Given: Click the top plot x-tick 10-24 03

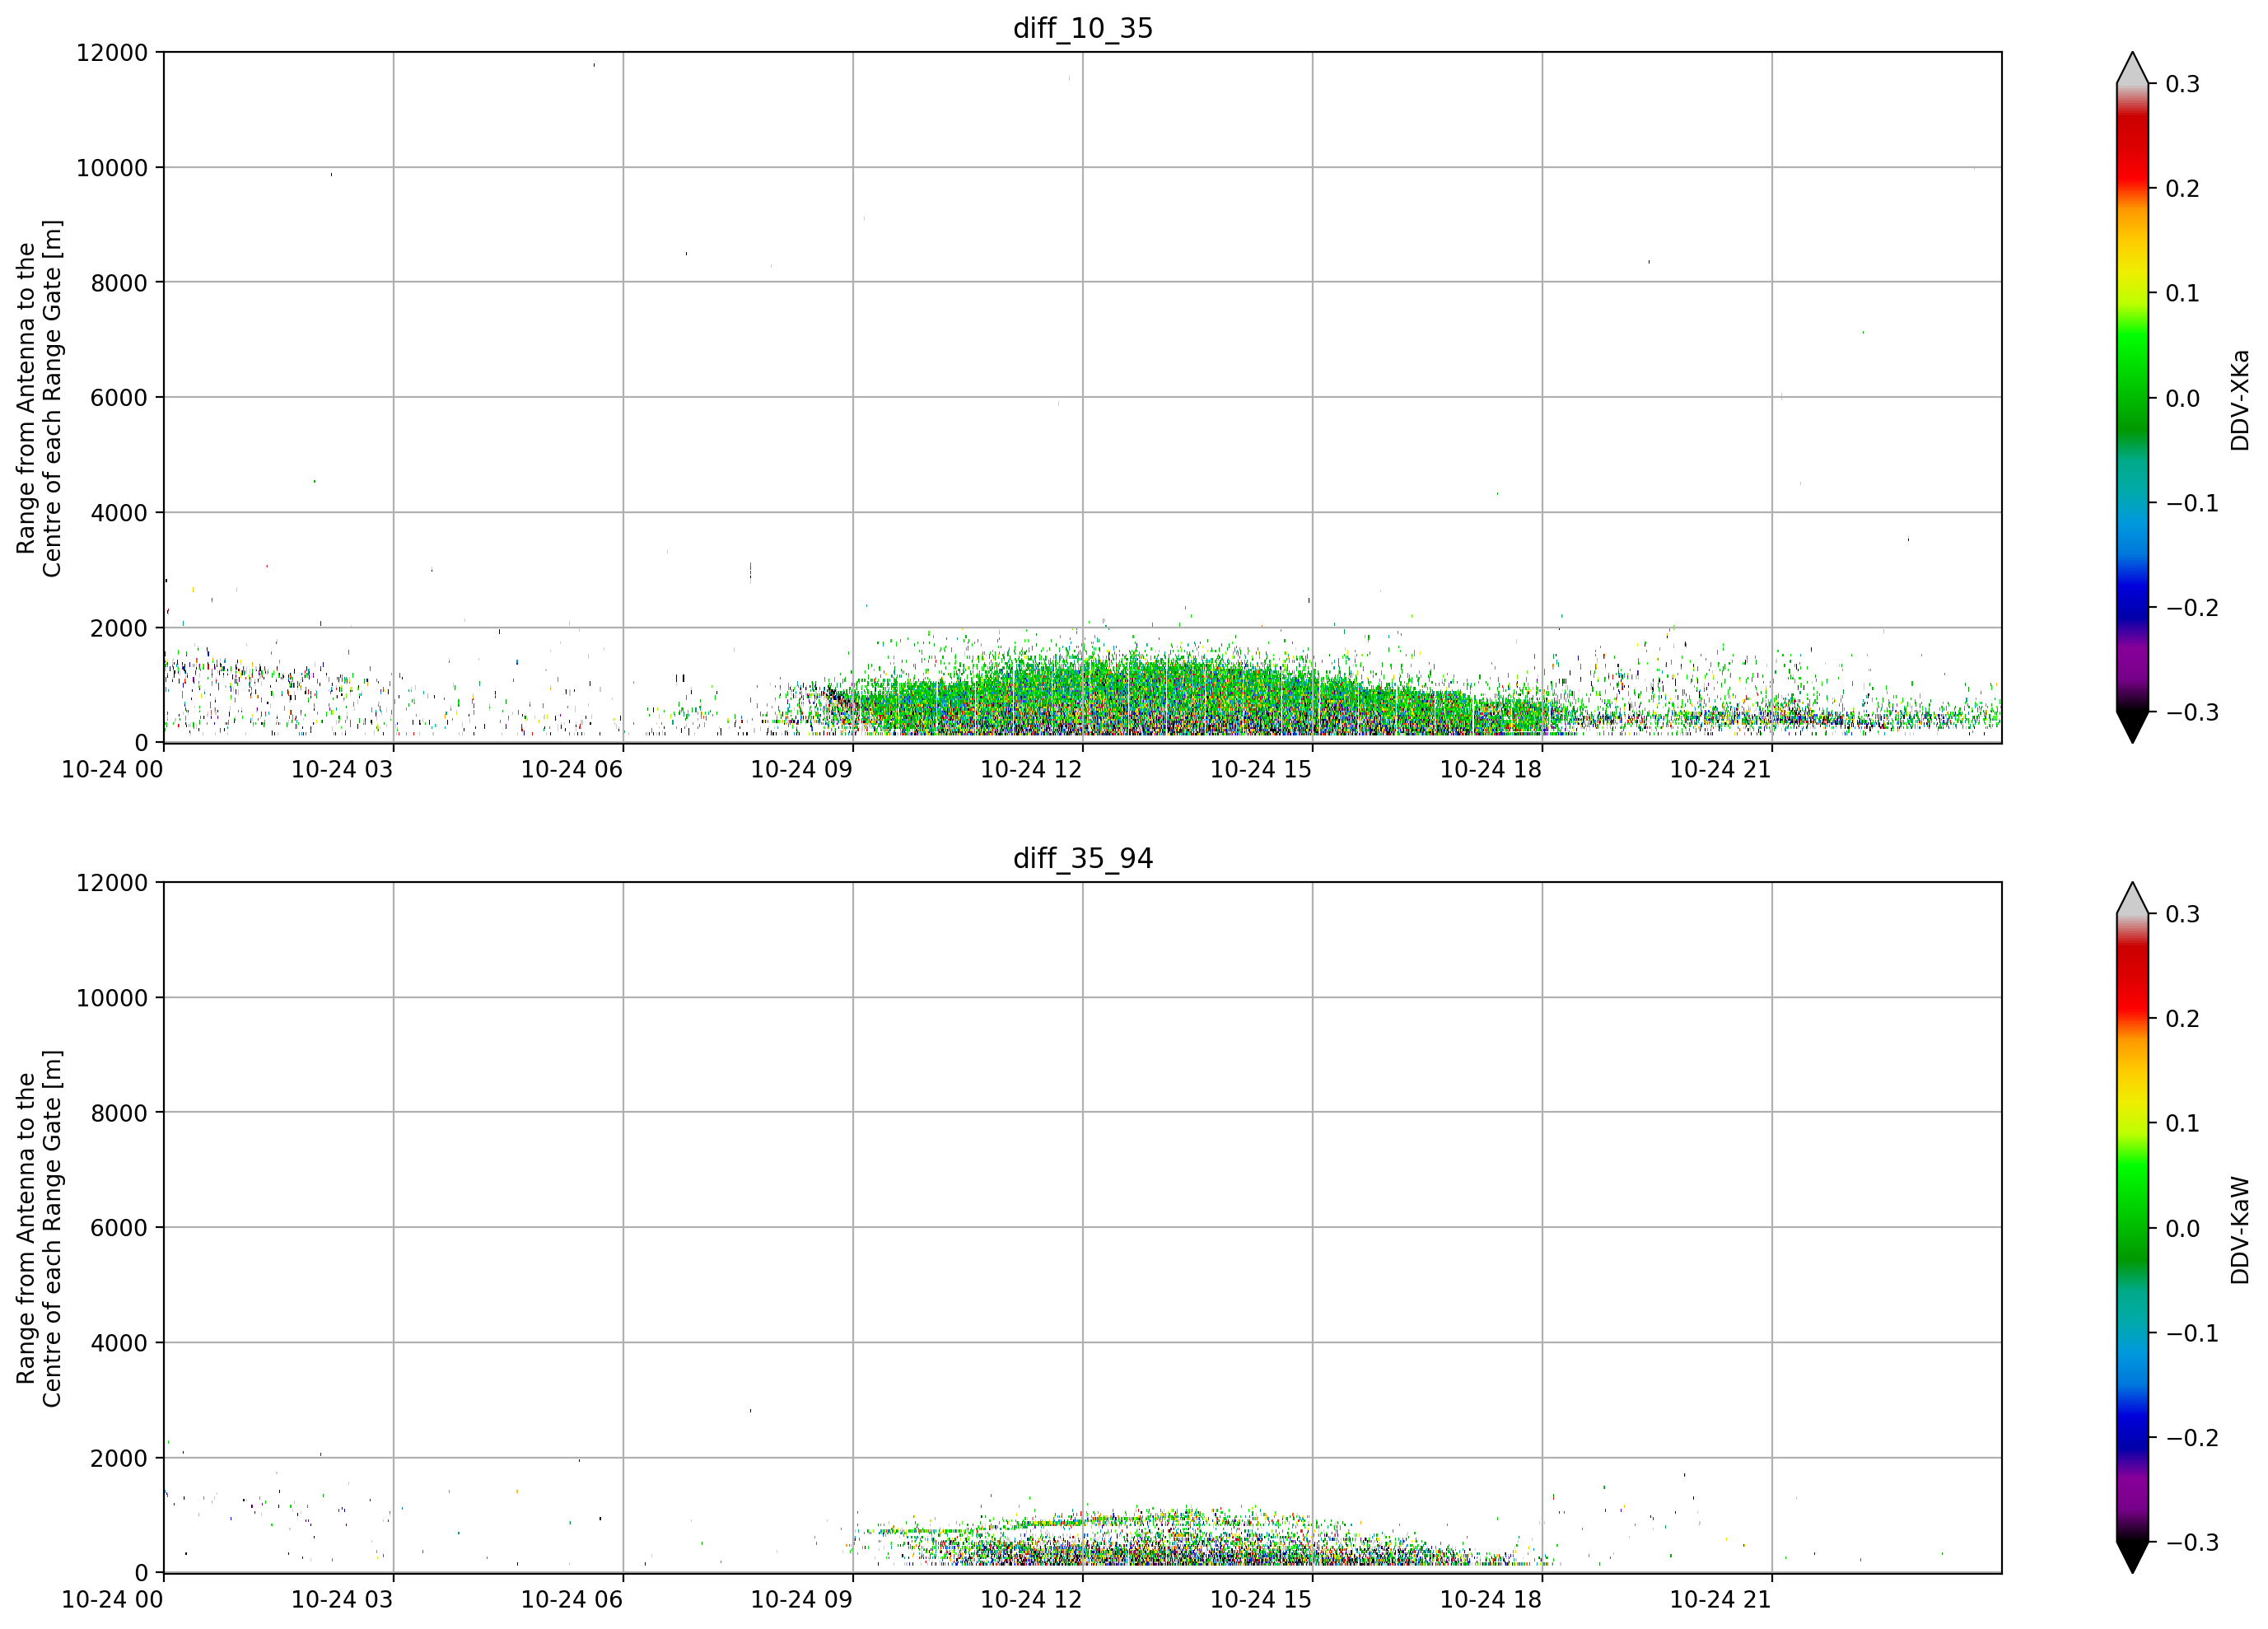Looking at the screenshot, I should [x=342, y=769].
